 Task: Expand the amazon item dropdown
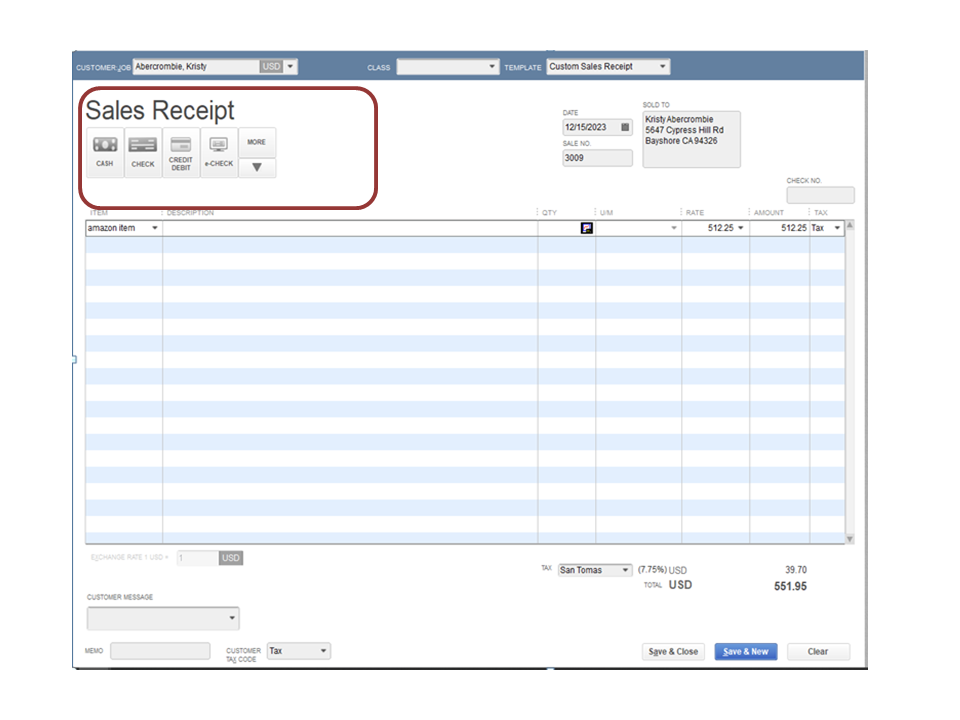click(155, 228)
